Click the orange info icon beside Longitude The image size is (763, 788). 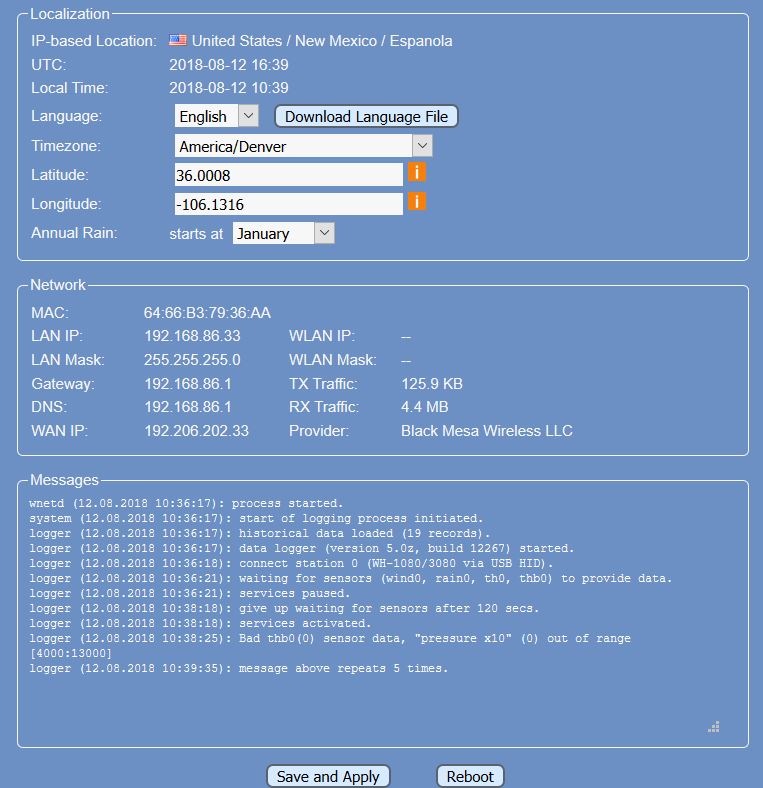tap(417, 202)
